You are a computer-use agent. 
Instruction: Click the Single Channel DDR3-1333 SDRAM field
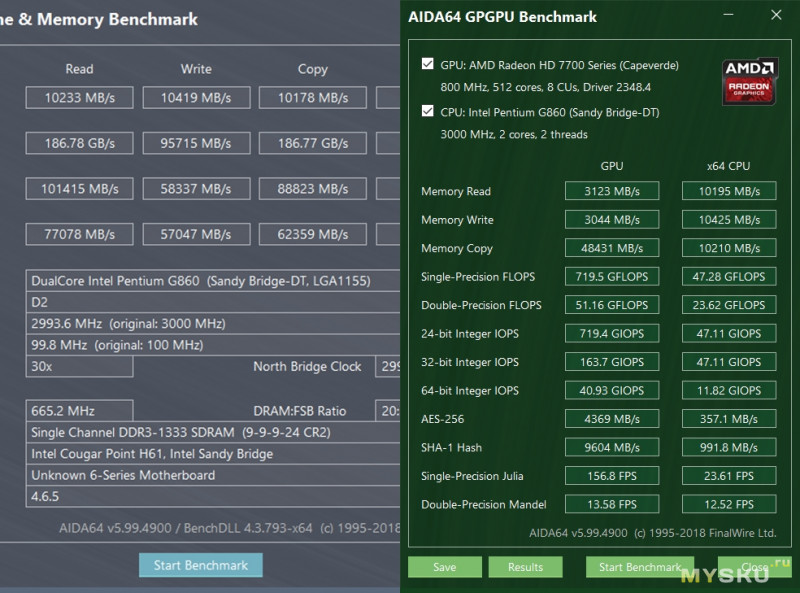tap(213, 432)
